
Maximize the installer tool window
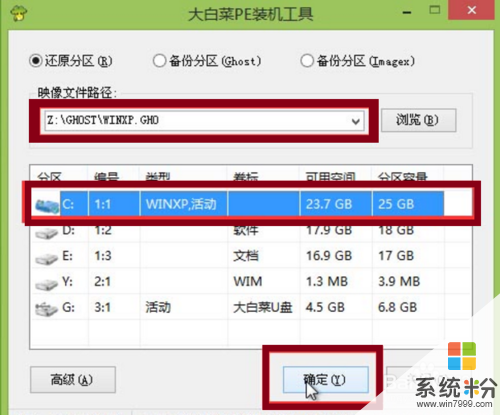coord(435,10)
